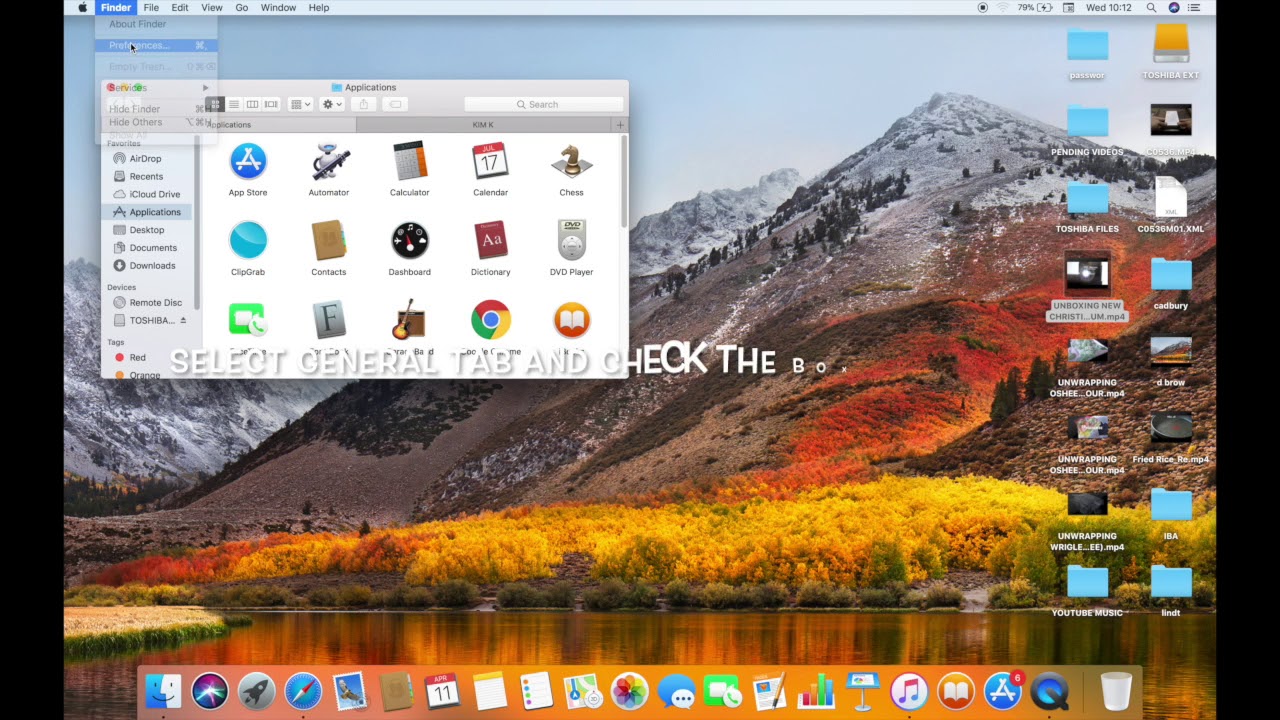Open Google Chrome from the Applications window
Viewport: 1280px width, 720px height.
coord(490,319)
